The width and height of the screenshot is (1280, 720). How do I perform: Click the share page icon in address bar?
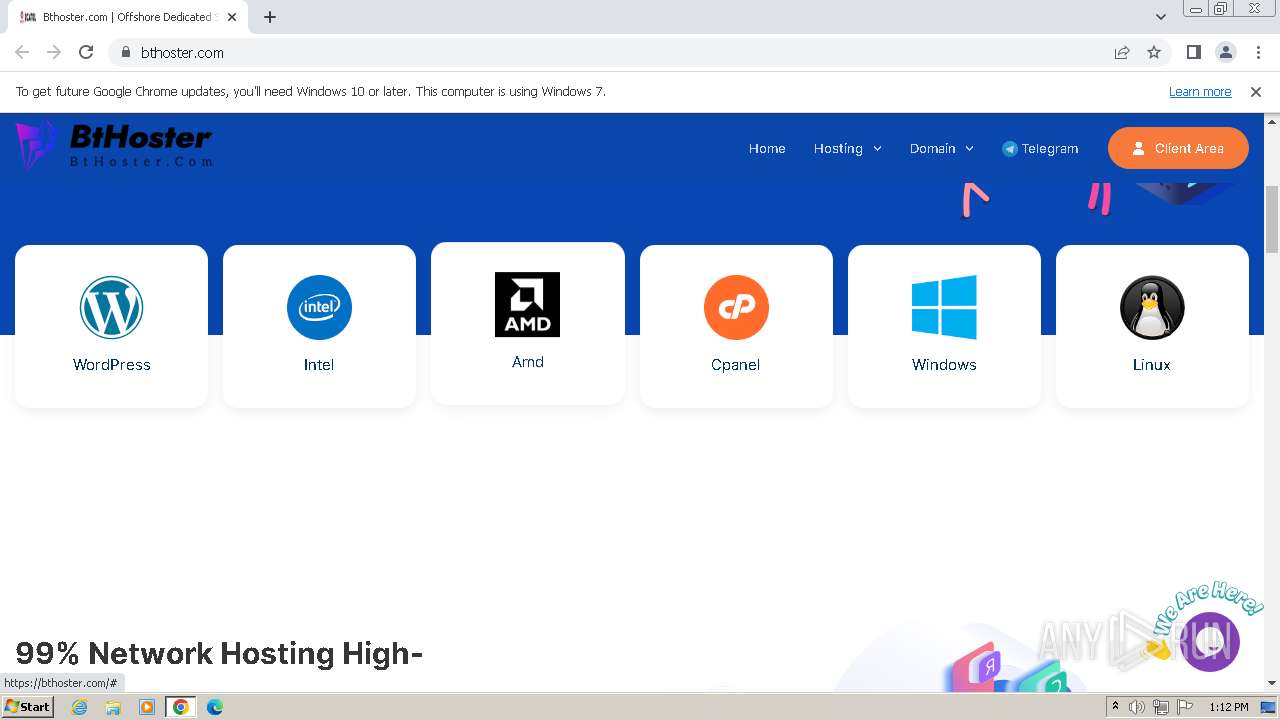coord(1122,52)
